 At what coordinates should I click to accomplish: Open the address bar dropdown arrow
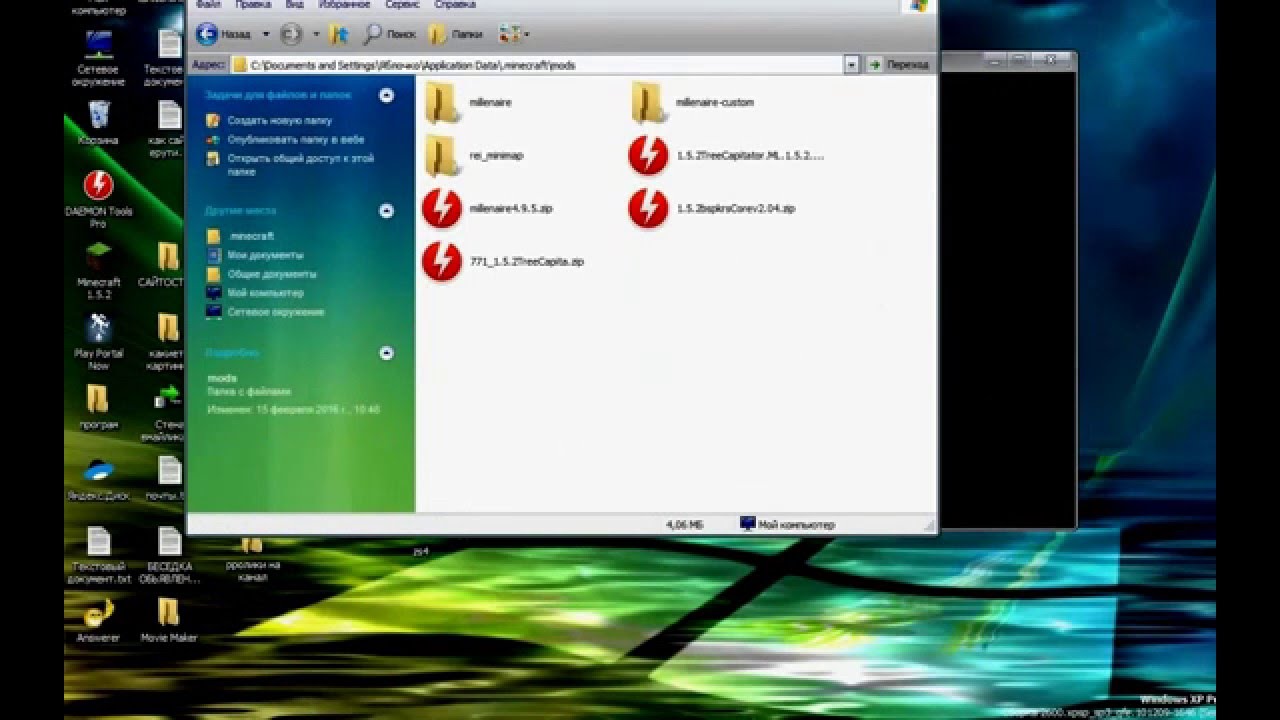[851, 65]
